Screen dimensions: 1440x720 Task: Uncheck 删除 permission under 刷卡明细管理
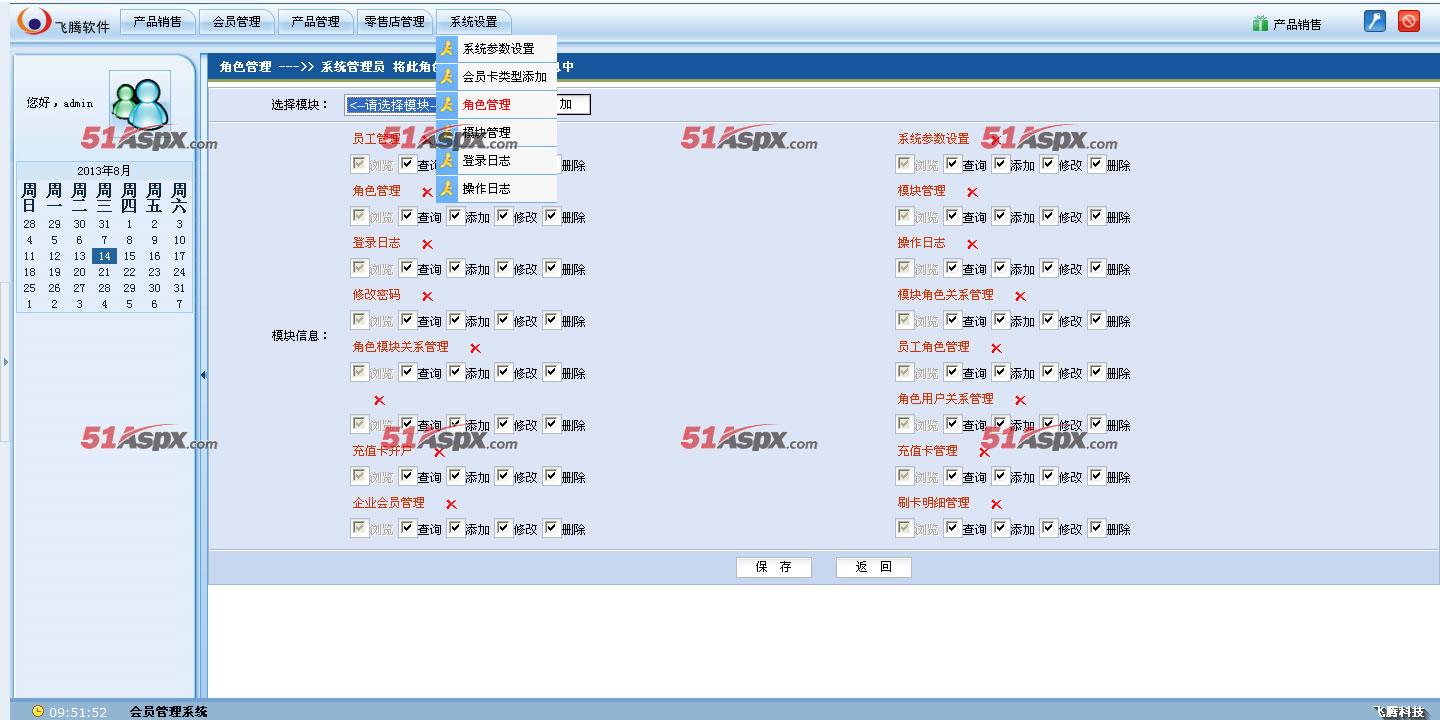[x=1097, y=528]
